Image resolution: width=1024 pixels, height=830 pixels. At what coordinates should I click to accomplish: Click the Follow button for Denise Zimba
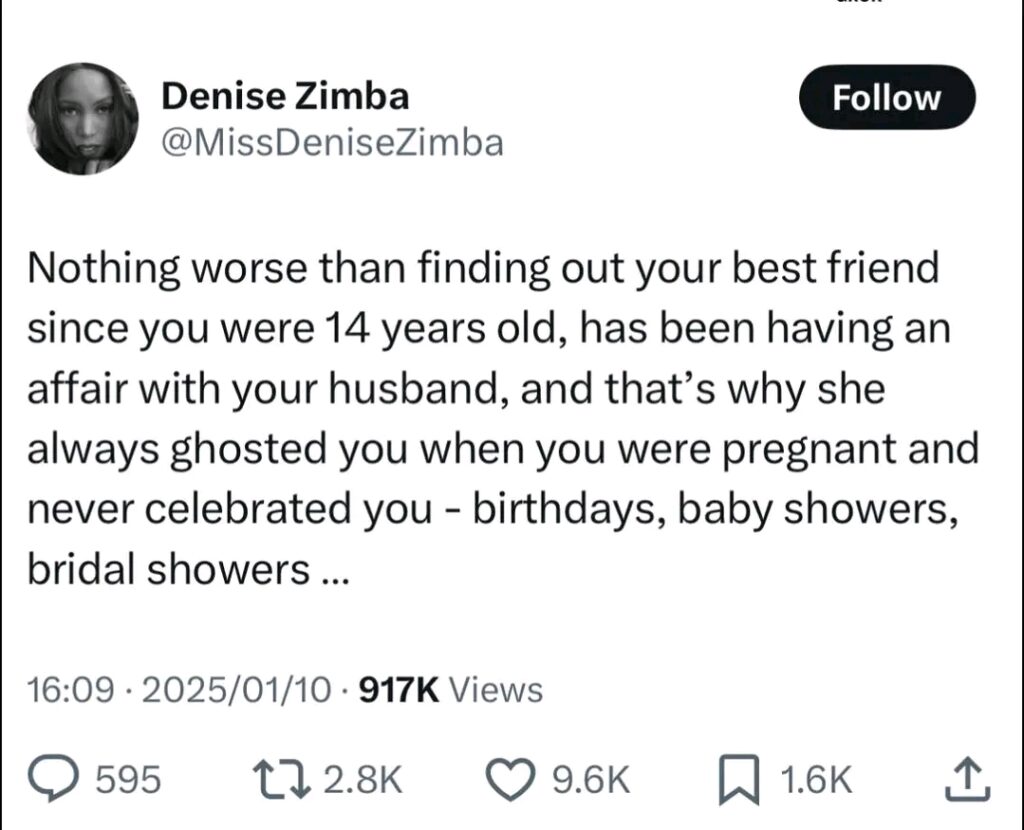click(x=888, y=97)
